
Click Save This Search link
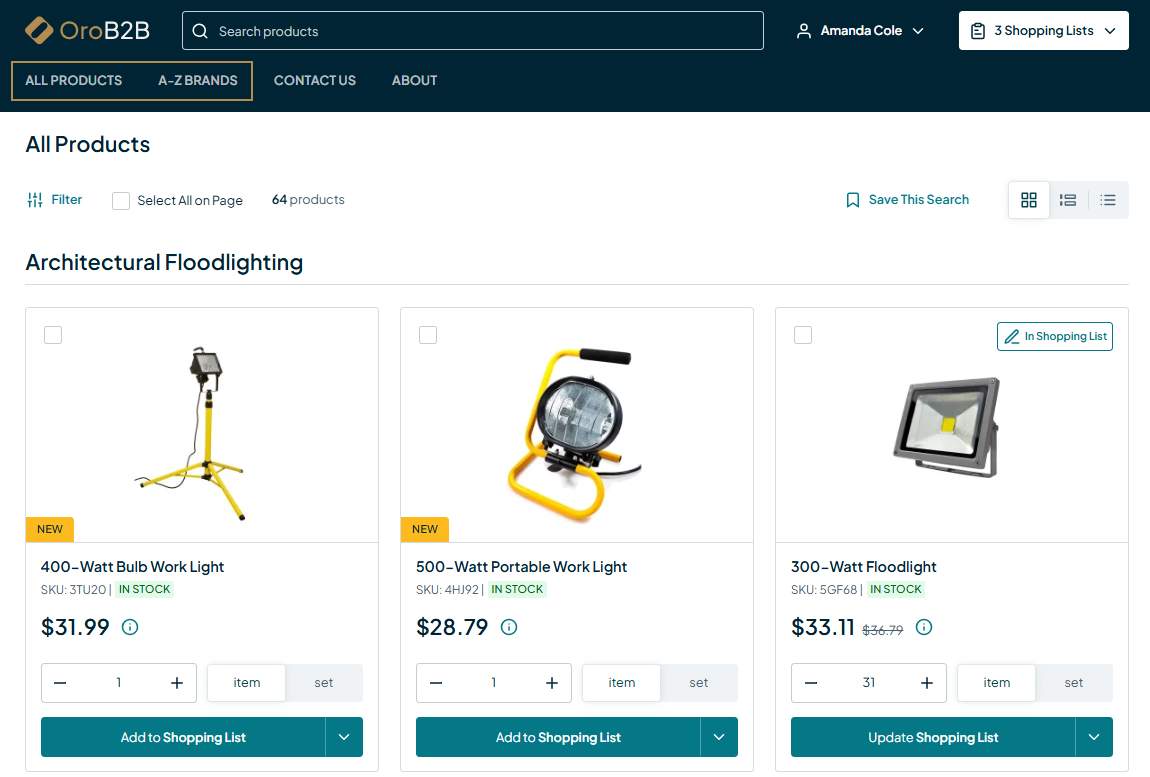click(x=907, y=200)
